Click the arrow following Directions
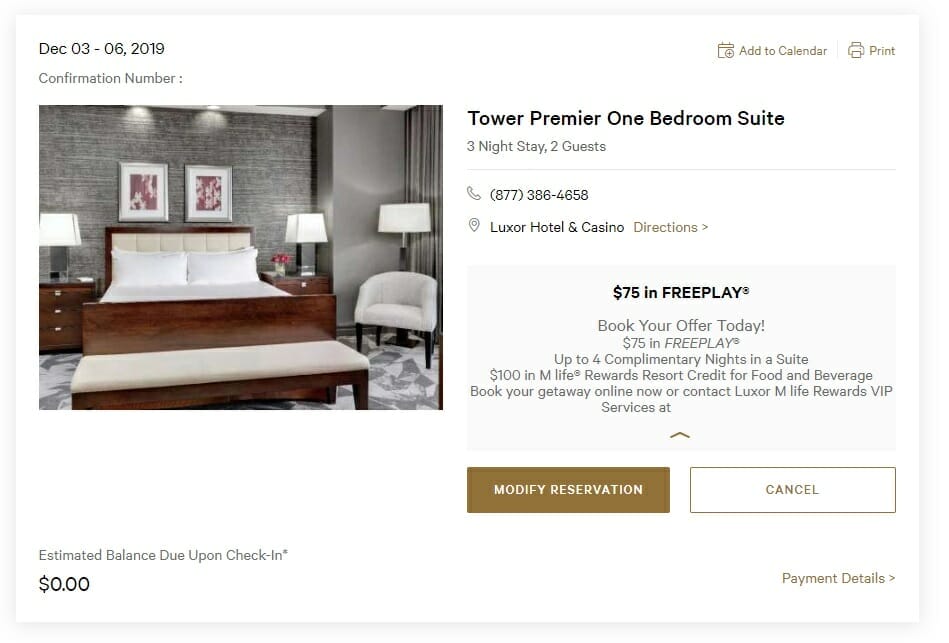The height and width of the screenshot is (643, 949). point(704,227)
